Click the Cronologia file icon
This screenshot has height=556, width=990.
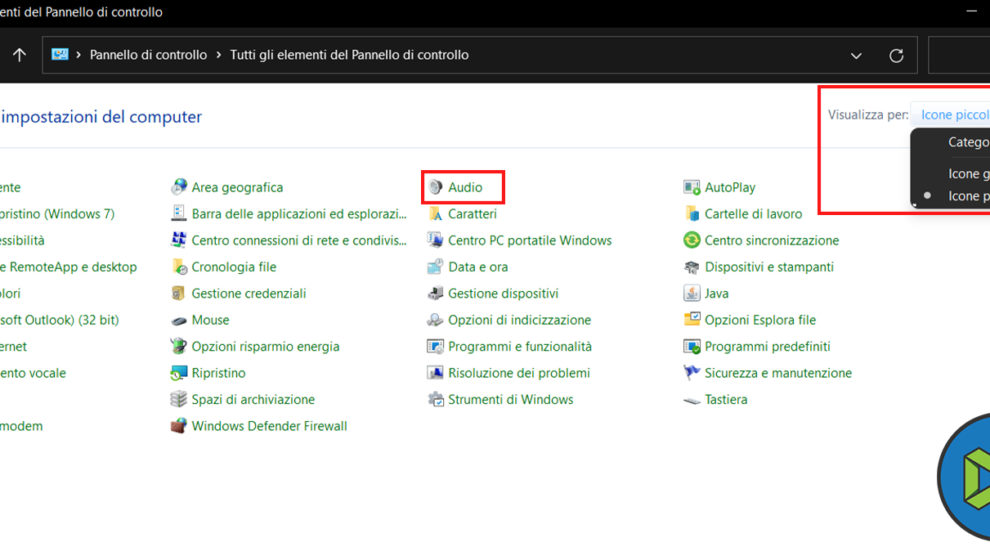[179, 266]
